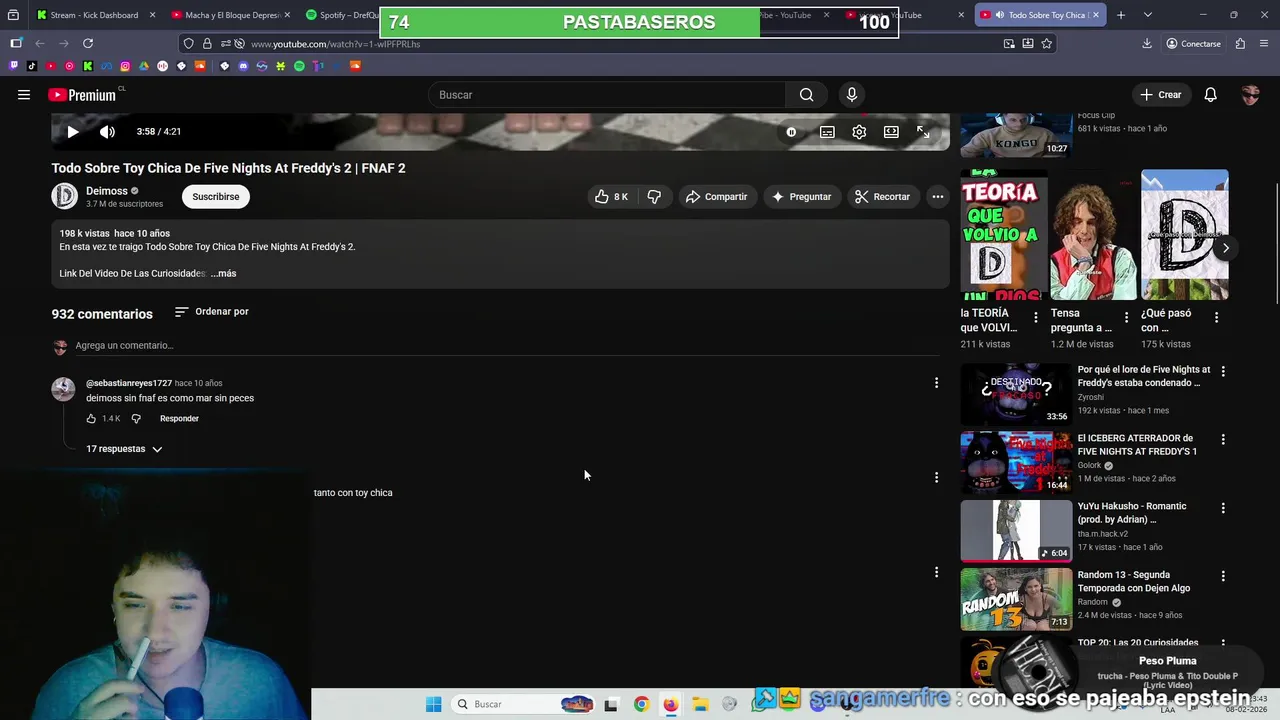The image size is (1280, 720).
Task: Open options for '¿Qué pasó con ...' video
Action: (1216, 318)
